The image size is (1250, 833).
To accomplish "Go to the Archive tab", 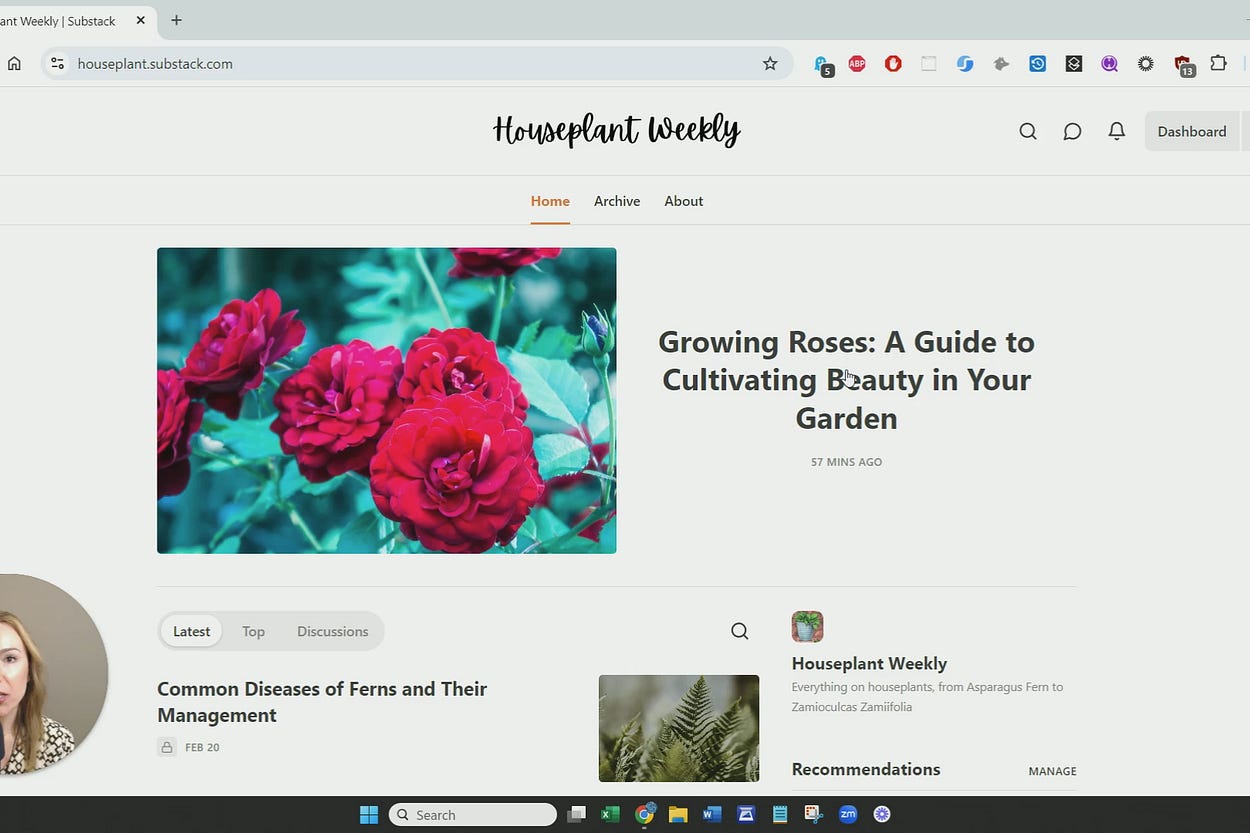I will [616, 201].
